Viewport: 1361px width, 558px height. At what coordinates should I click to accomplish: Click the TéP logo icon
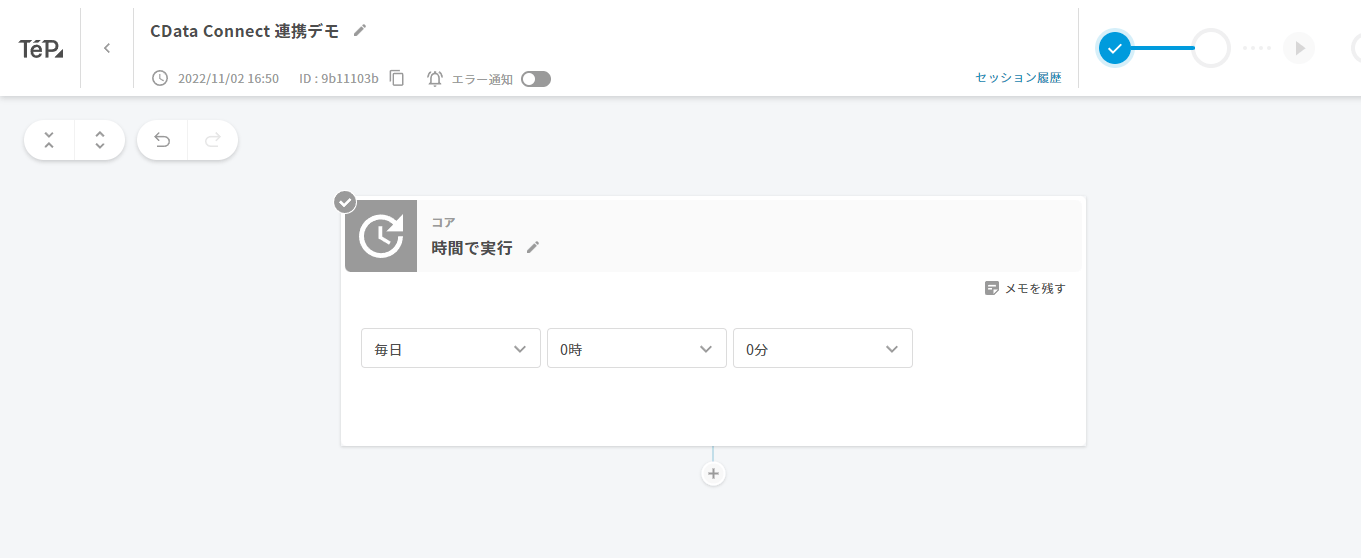(x=41, y=48)
